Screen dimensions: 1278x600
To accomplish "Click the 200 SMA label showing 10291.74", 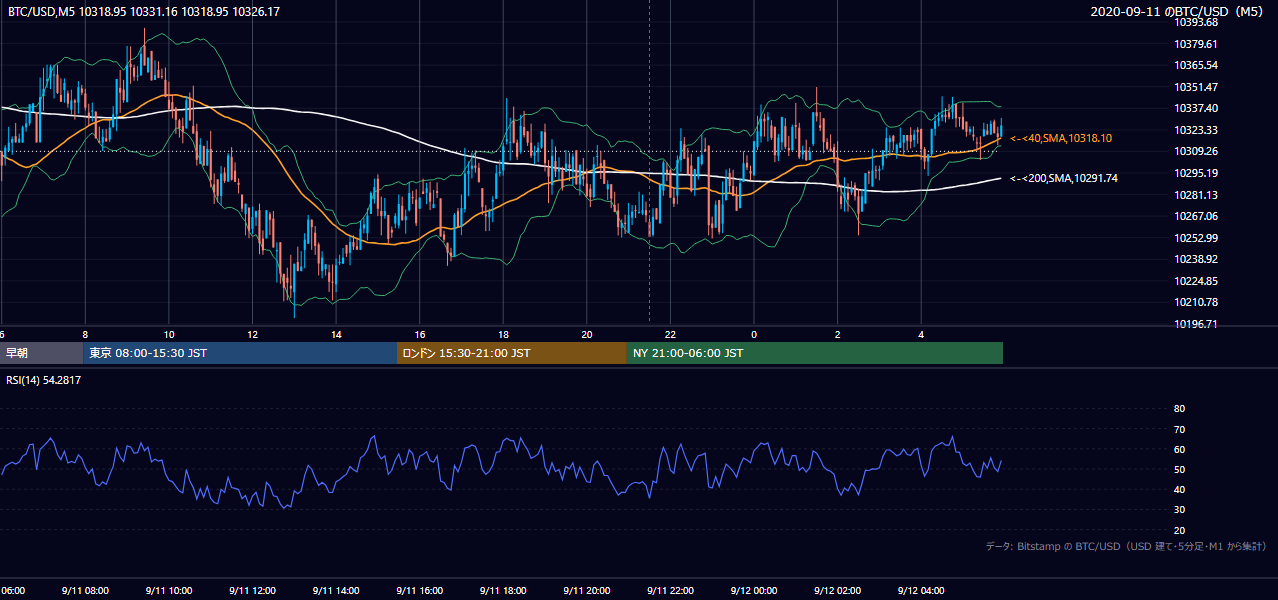I will (x=1064, y=178).
